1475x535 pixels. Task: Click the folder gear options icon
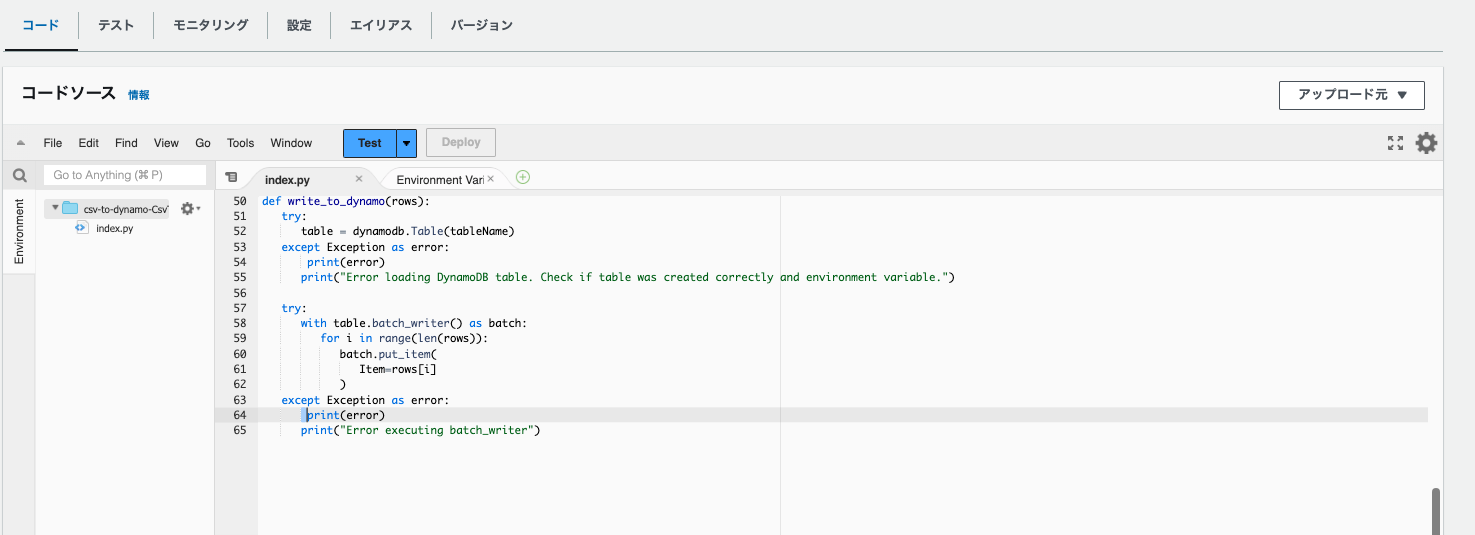189,209
